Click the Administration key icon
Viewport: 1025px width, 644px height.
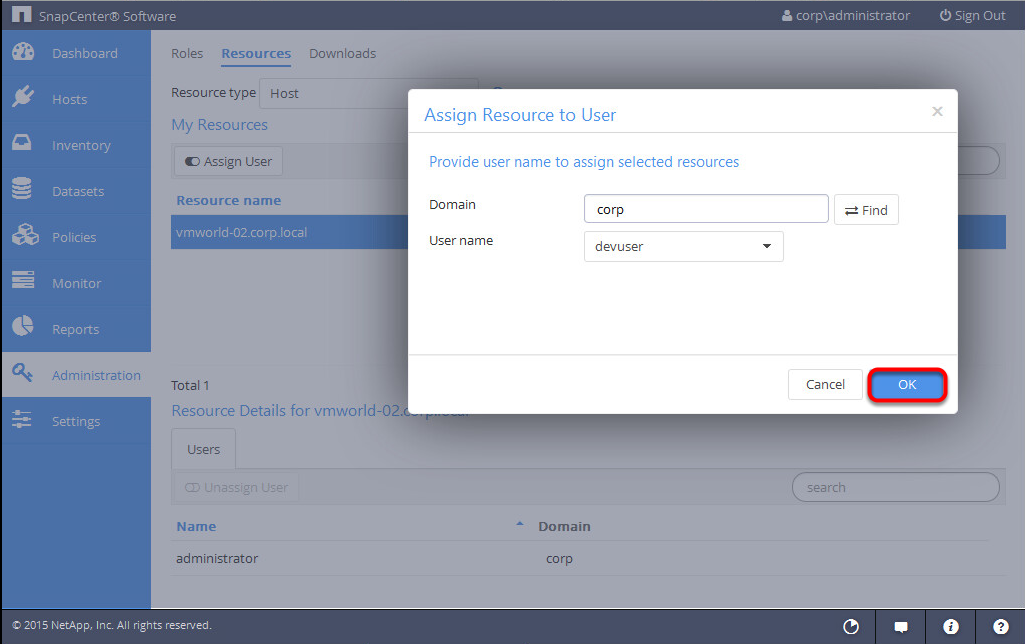[x=22, y=373]
